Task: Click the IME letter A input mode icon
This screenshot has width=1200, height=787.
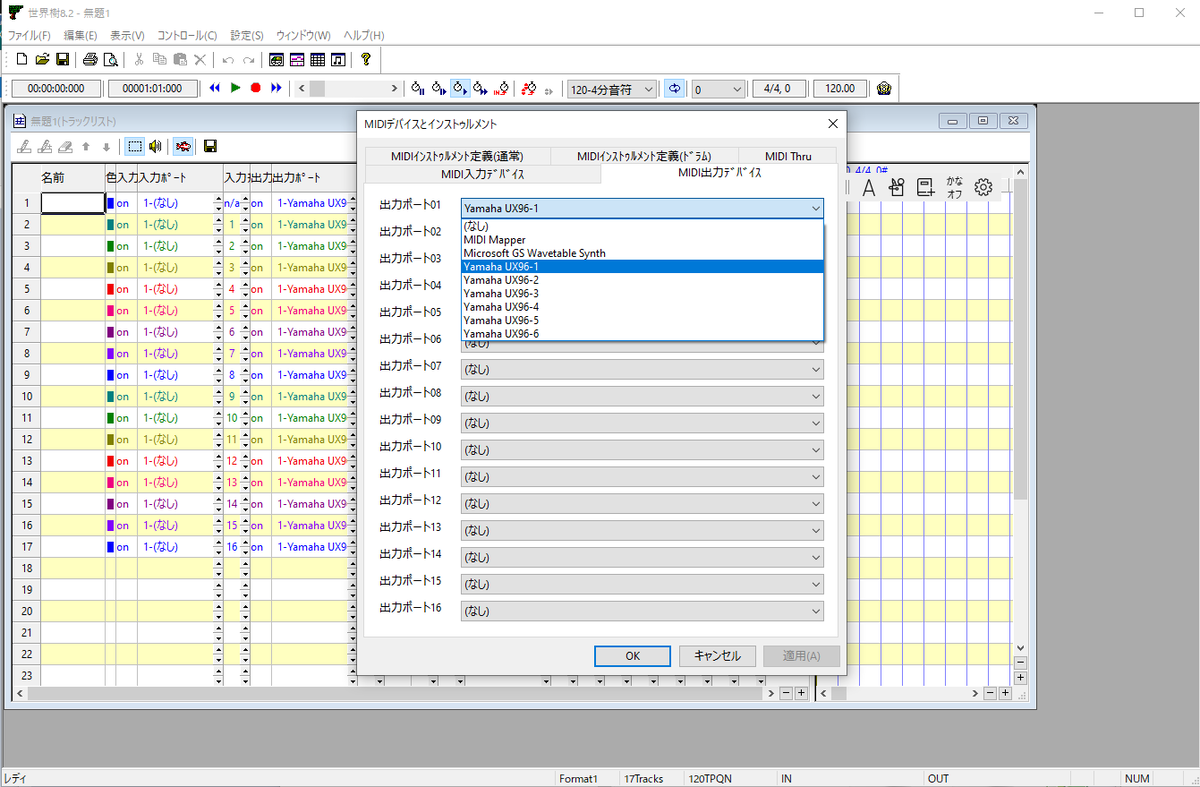Action: (x=869, y=187)
